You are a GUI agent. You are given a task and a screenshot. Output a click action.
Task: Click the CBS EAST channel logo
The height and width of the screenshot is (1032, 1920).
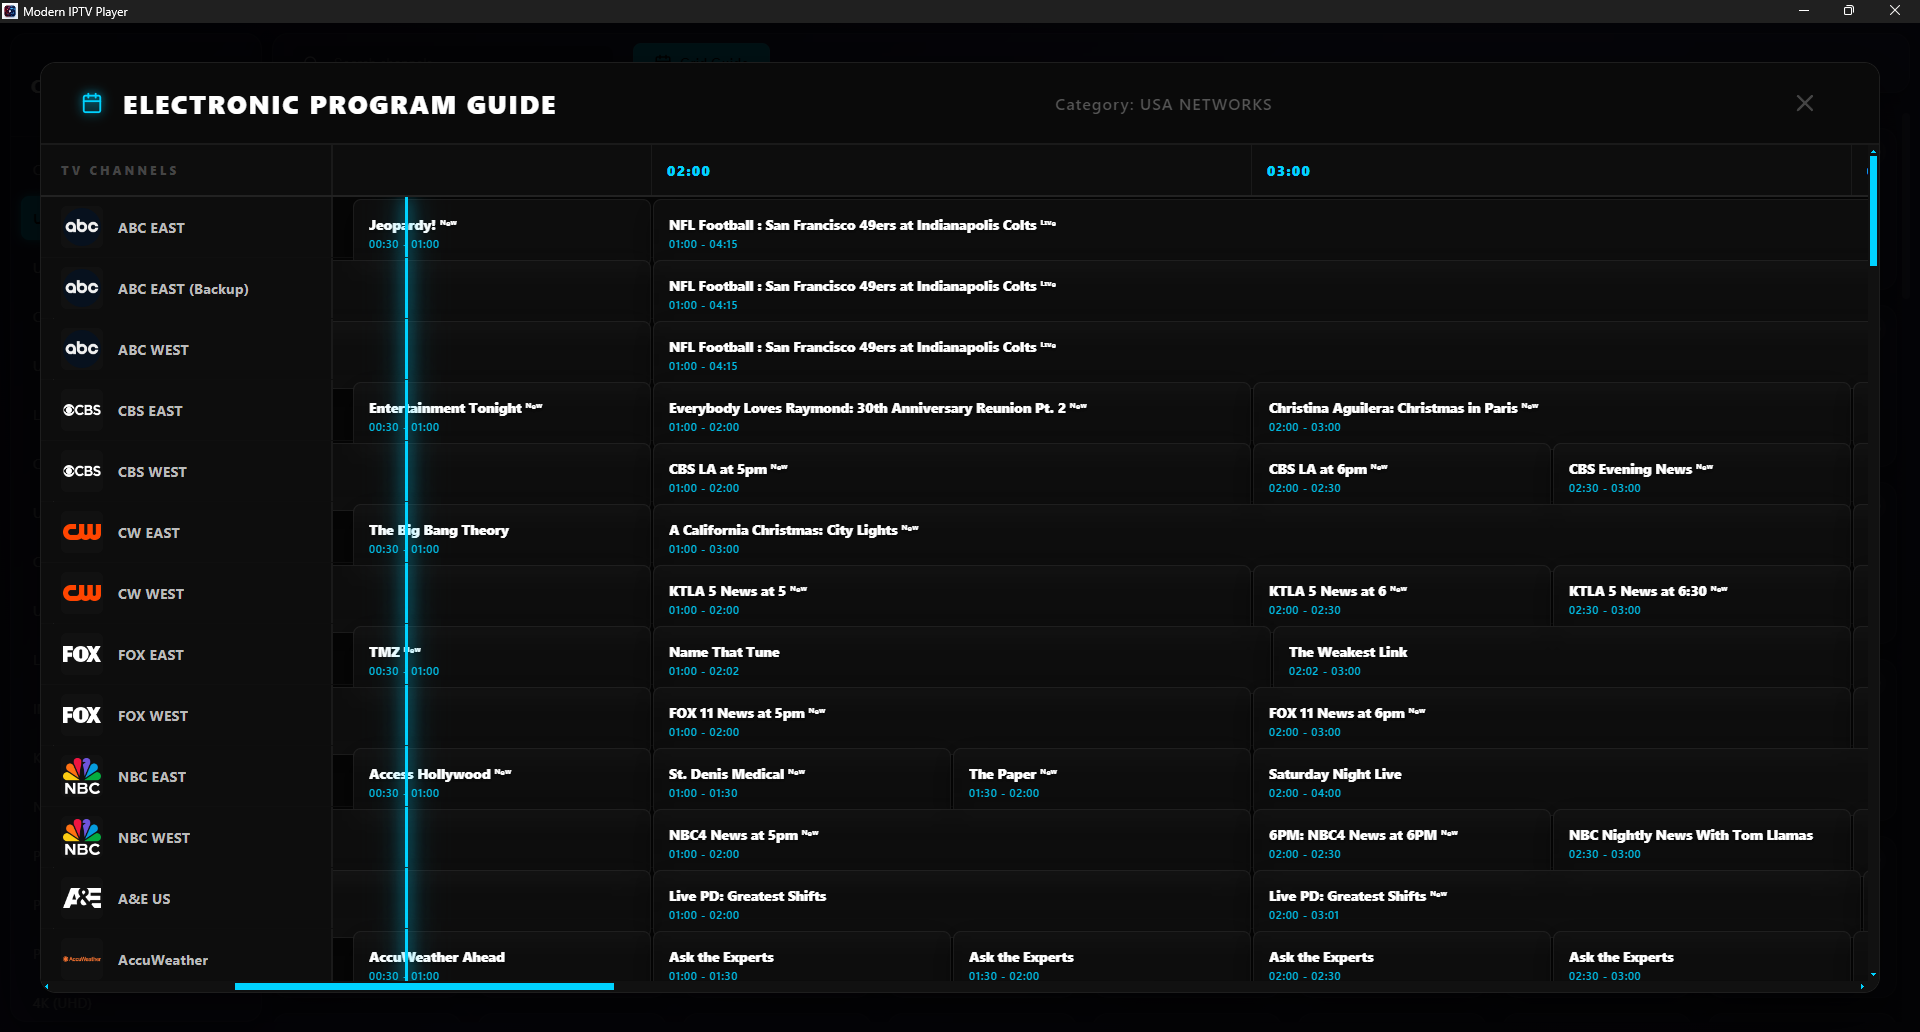pos(81,410)
